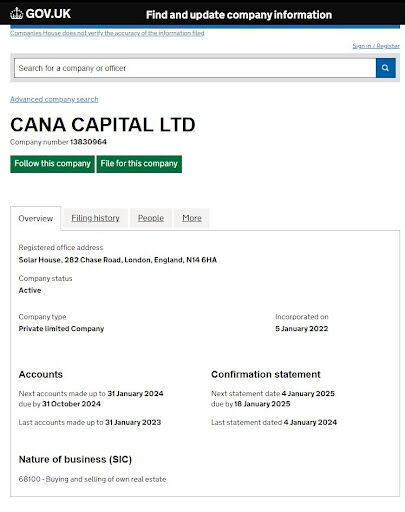Image resolution: width=405 pixels, height=512 pixels.
Task: Switch to the People tab
Action: [151, 218]
